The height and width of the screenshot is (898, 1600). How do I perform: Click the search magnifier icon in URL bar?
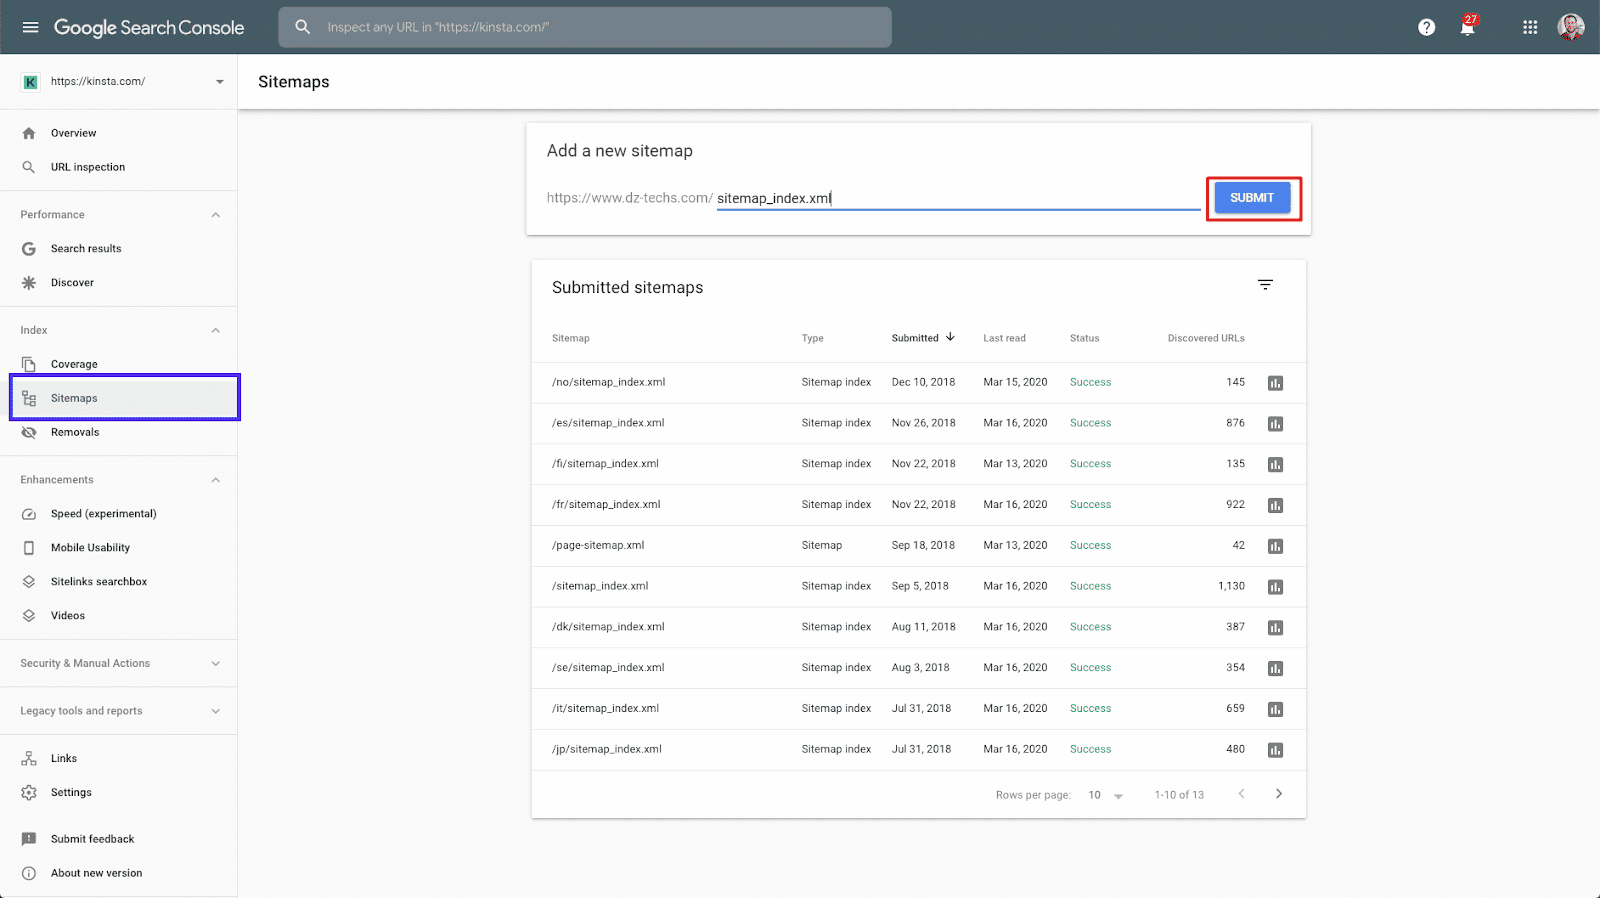point(303,27)
